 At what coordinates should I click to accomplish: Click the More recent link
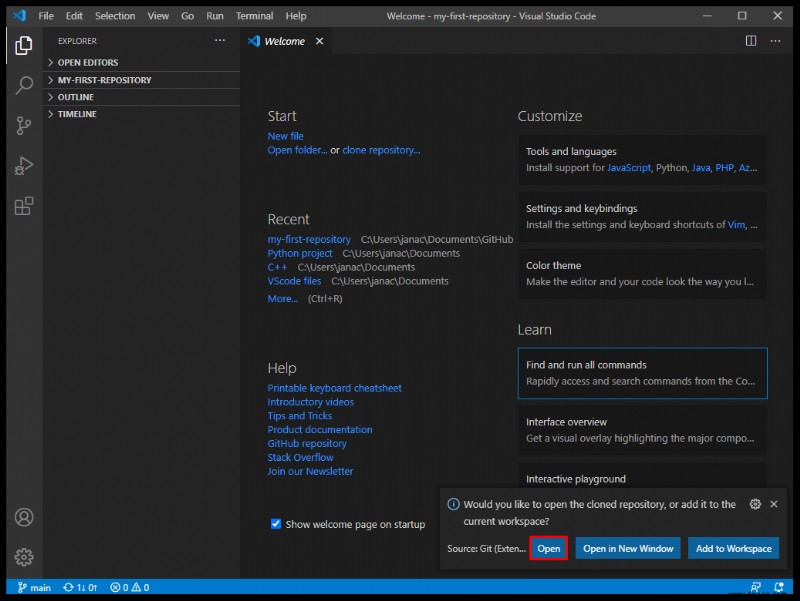(x=282, y=298)
